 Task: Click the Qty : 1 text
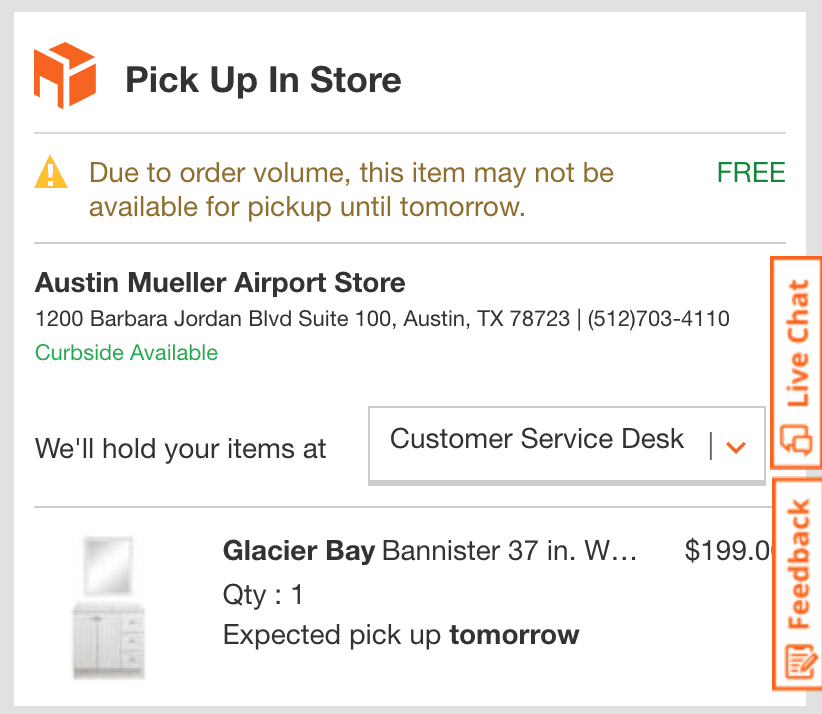(262, 596)
